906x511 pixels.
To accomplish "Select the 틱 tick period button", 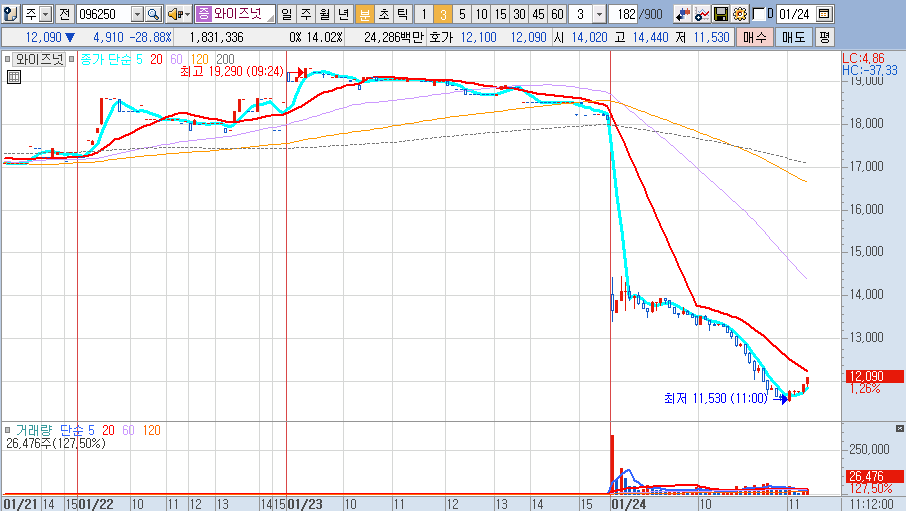I will coord(403,14).
